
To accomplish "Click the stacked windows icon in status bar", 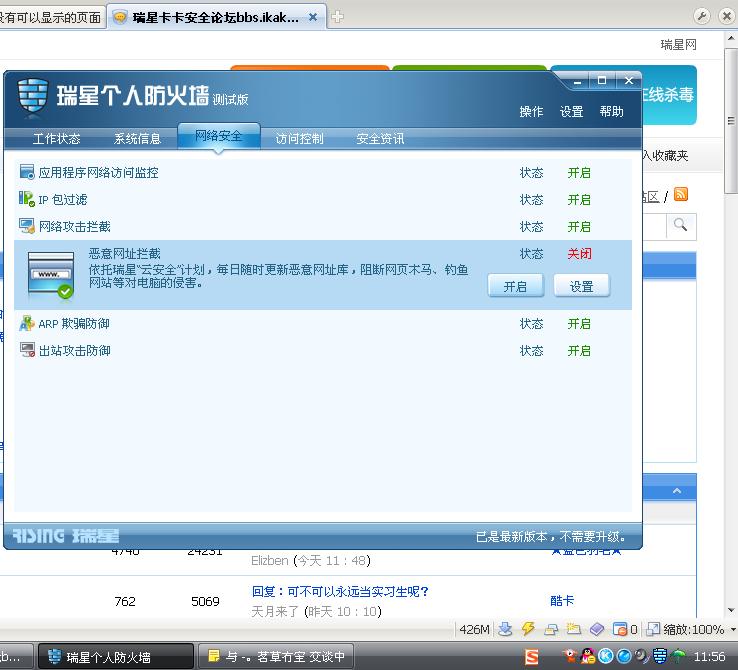I will (x=551, y=630).
